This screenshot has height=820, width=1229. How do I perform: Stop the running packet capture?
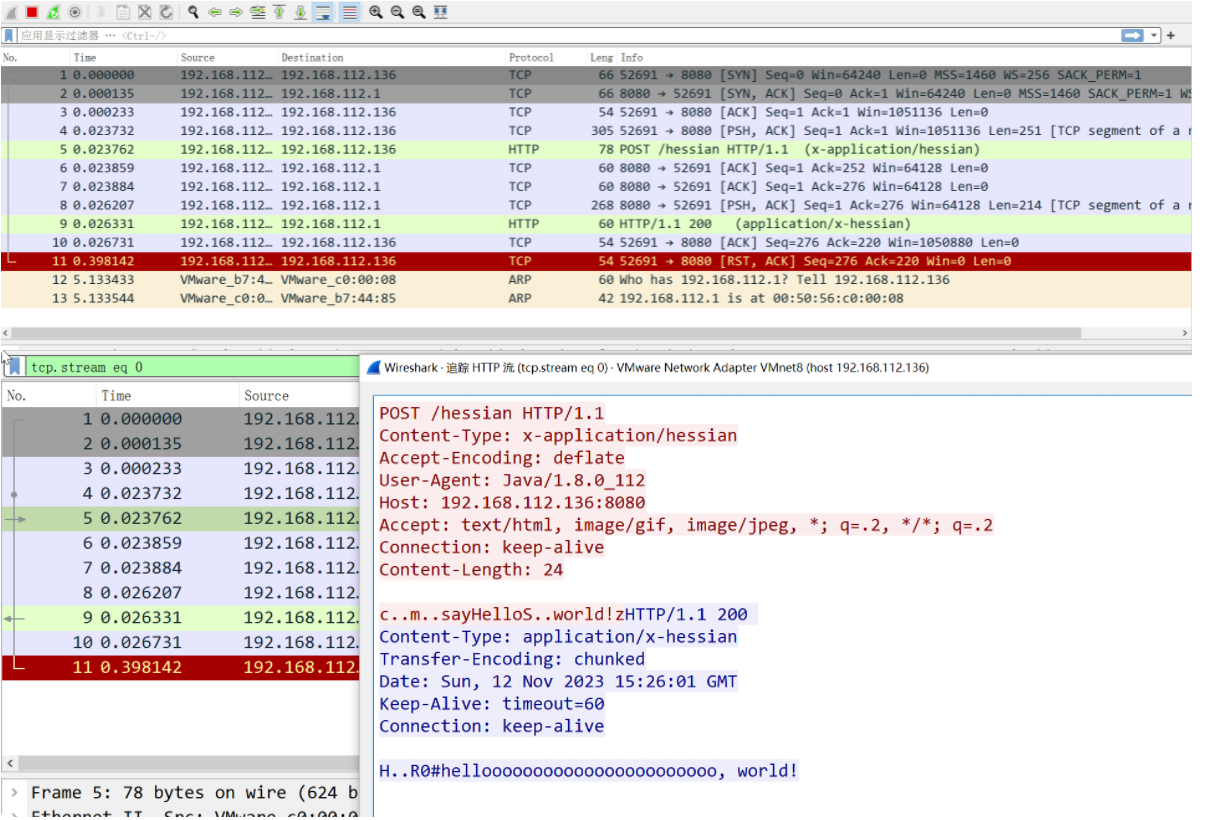click(x=32, y=12)
